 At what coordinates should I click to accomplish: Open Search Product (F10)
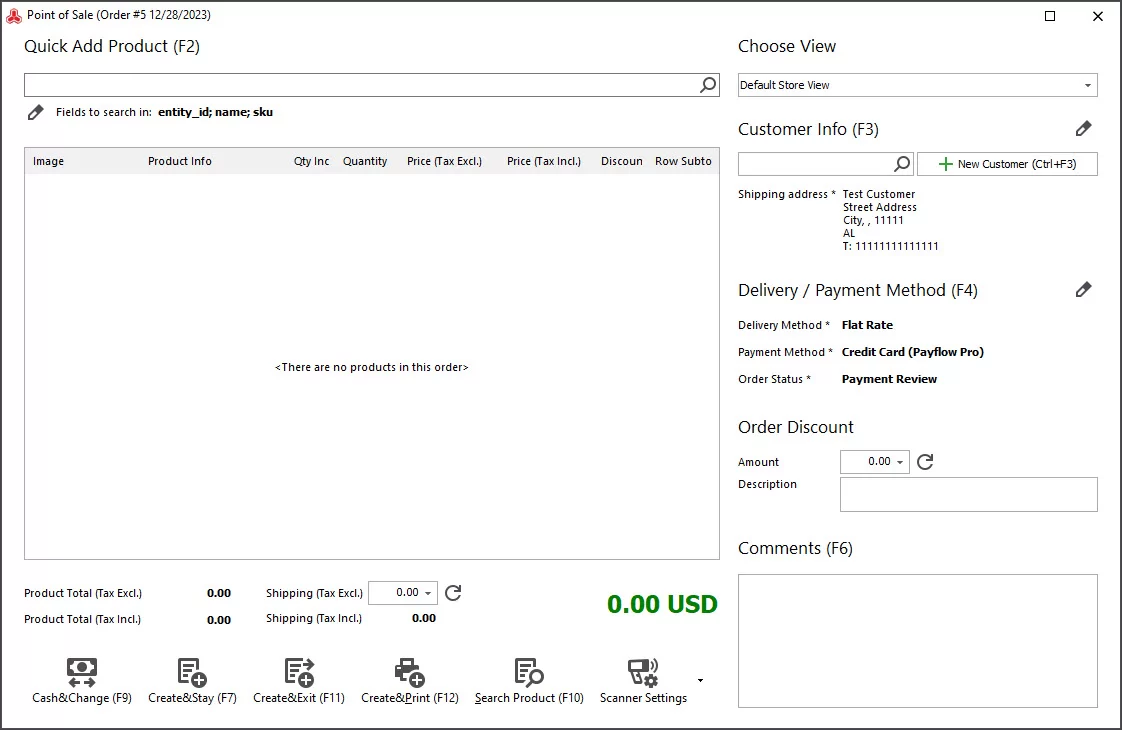point(529,681)
